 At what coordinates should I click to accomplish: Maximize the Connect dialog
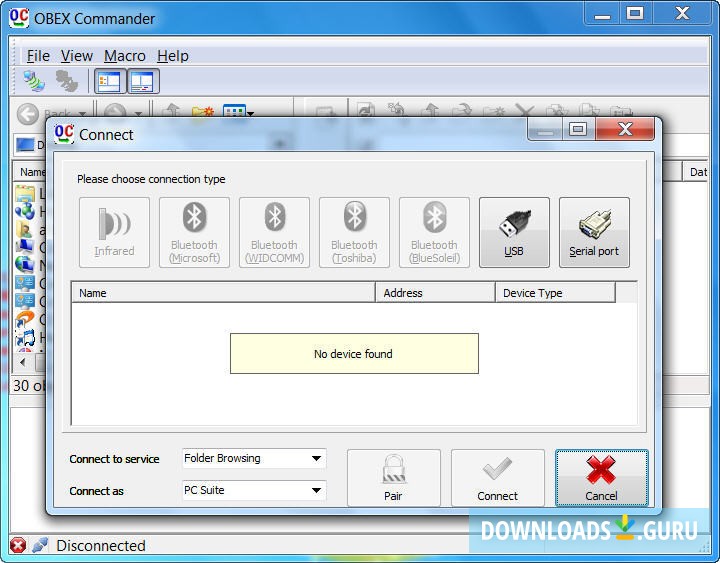(x=578, y=129)
